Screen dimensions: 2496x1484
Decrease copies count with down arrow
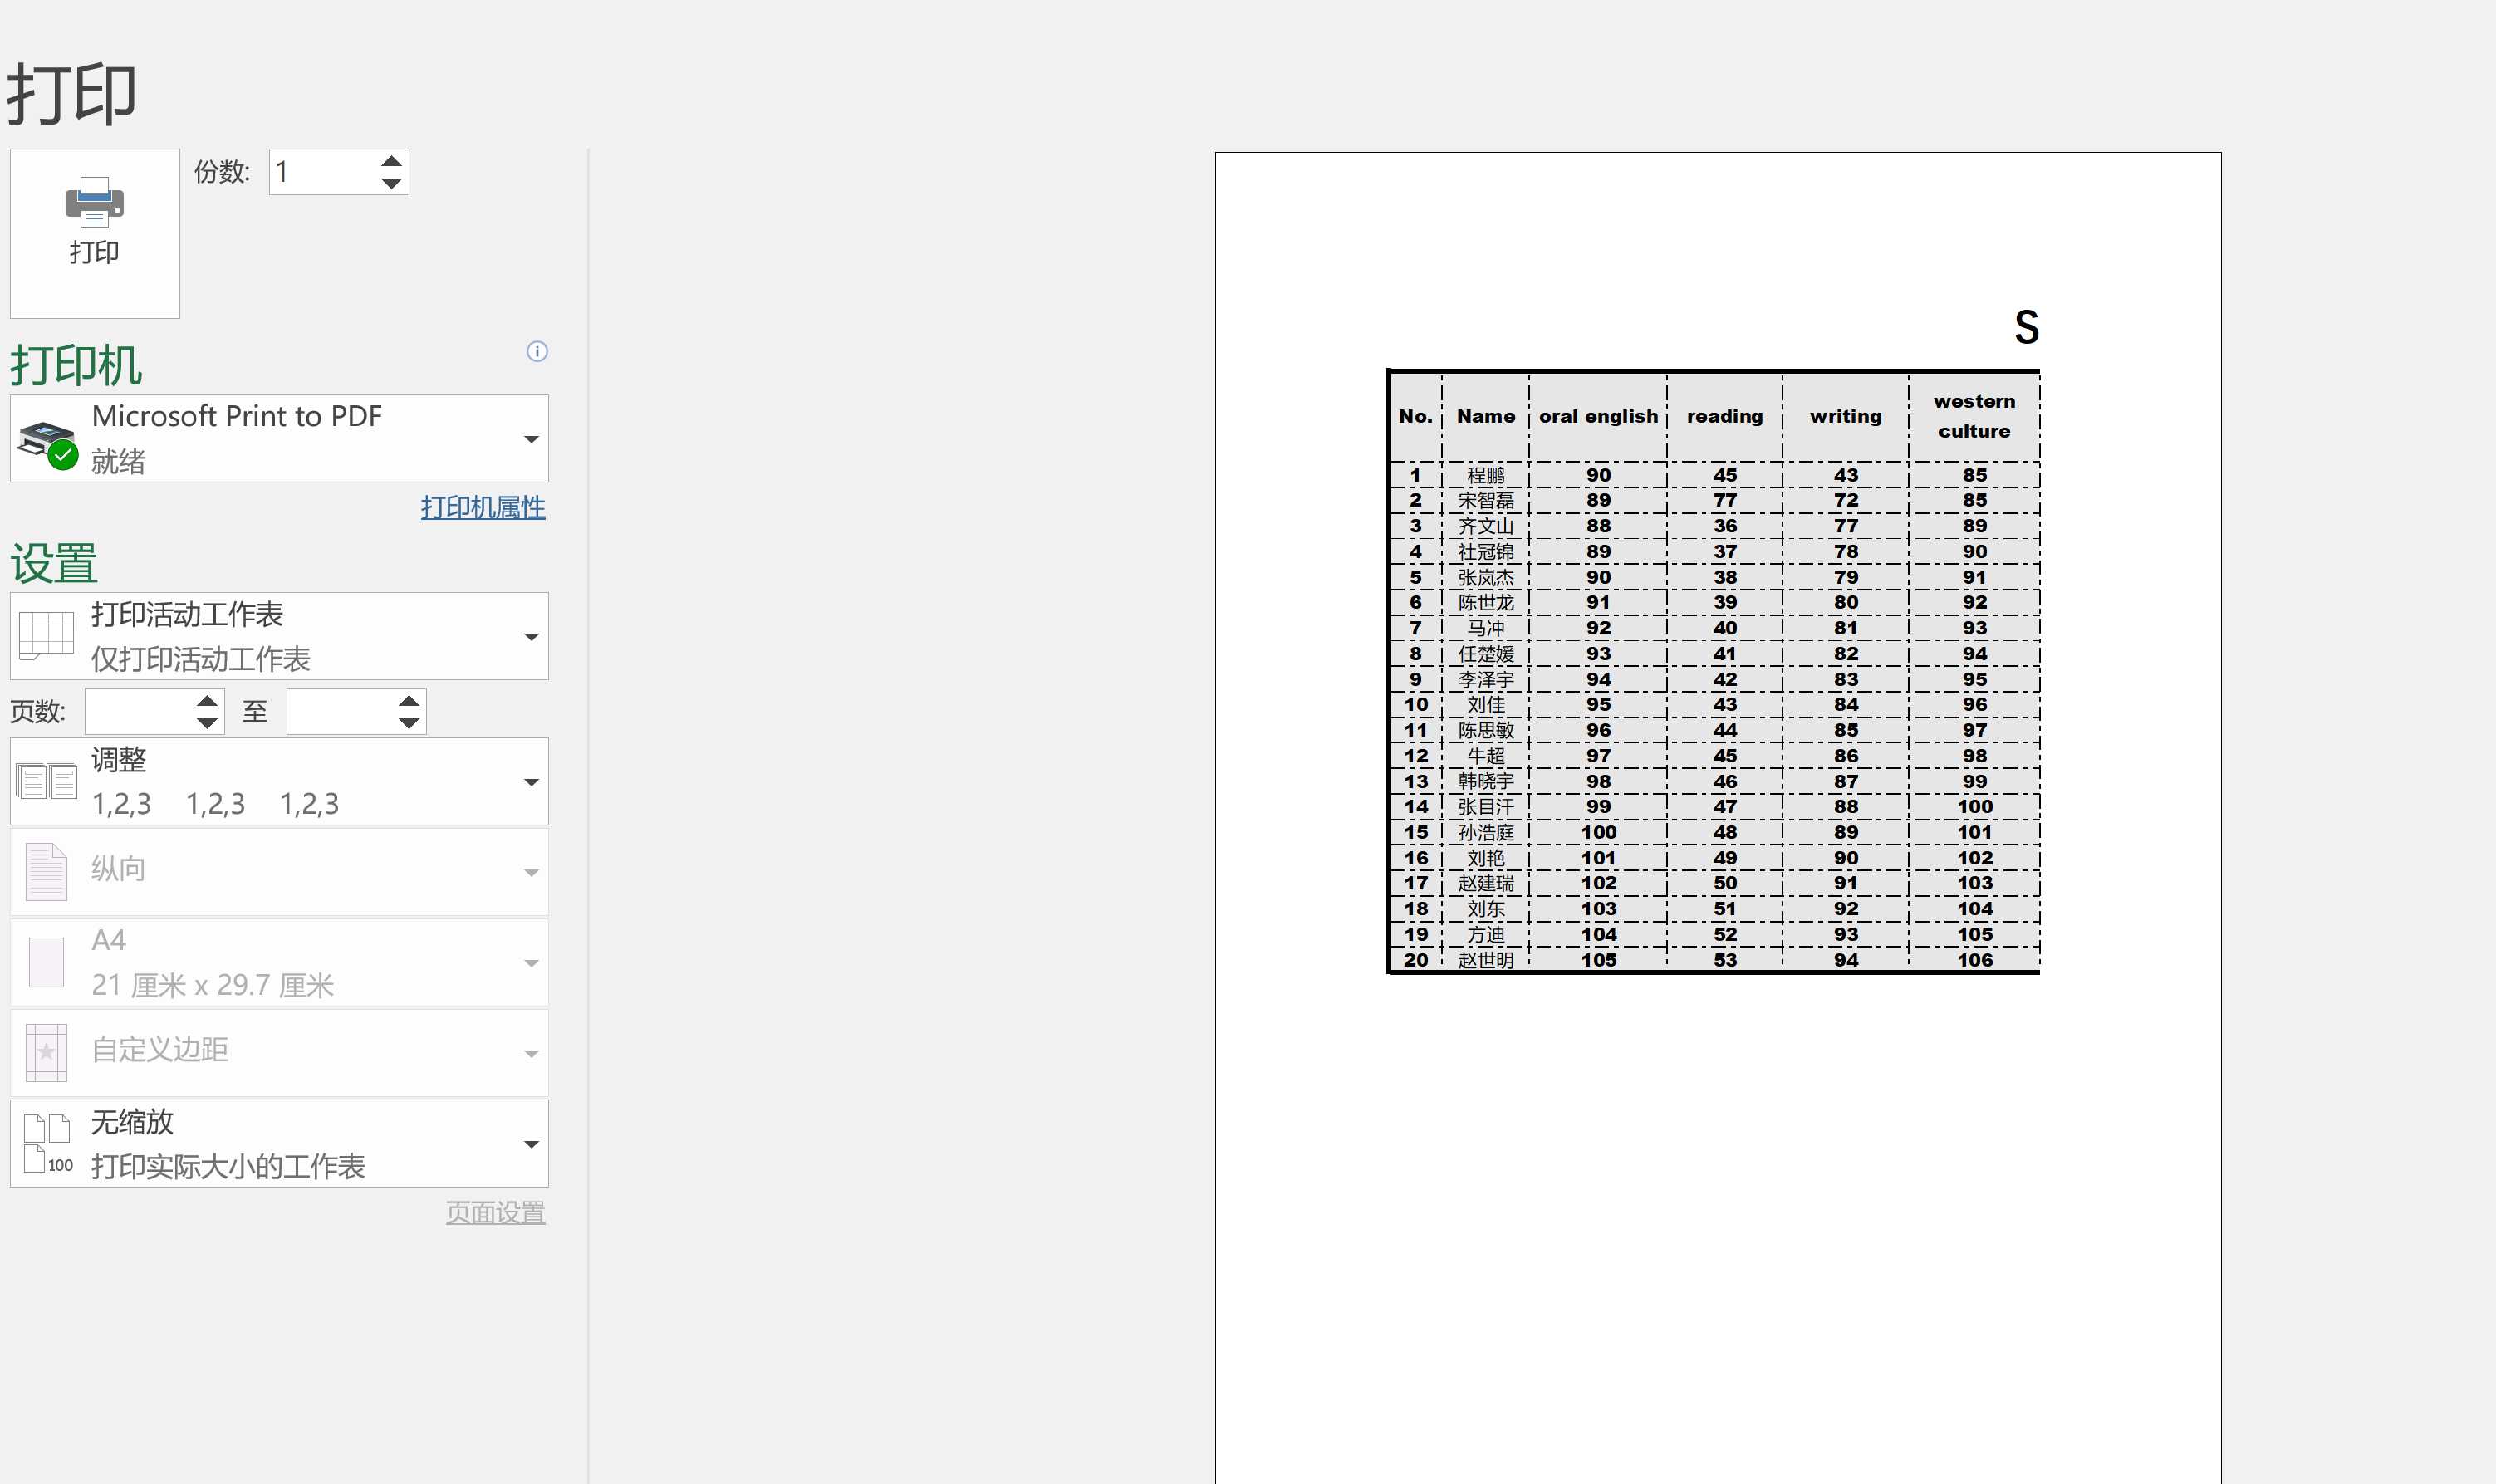(391, 183)
